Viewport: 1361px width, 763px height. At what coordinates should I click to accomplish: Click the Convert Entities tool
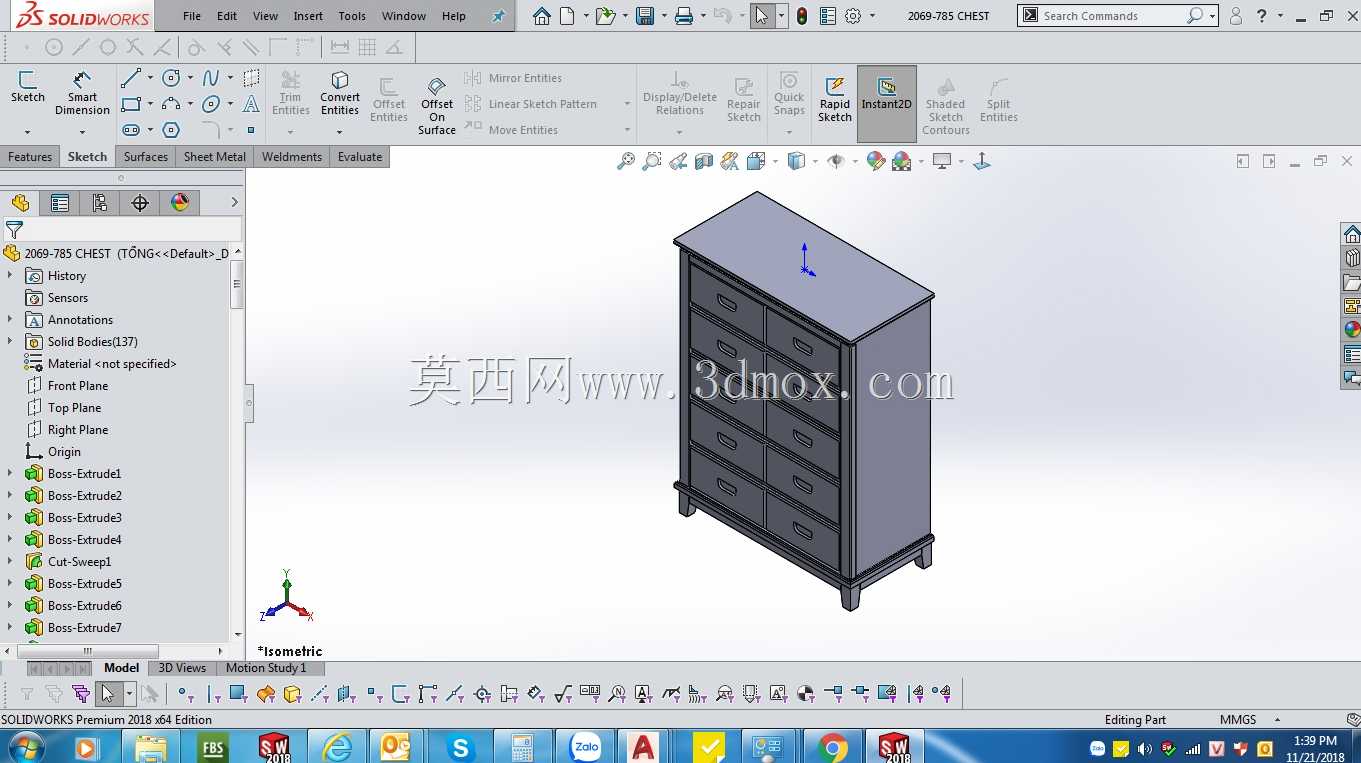pos(340,93)
